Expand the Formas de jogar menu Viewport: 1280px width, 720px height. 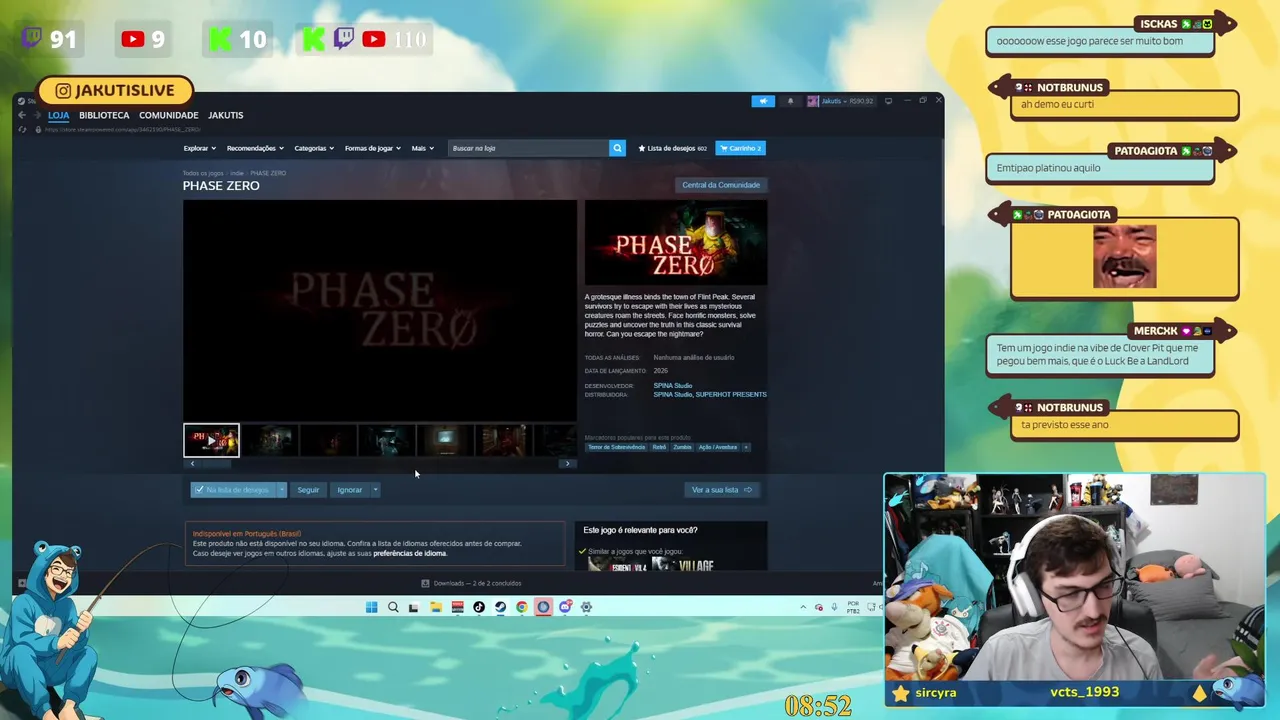(372, 148)
